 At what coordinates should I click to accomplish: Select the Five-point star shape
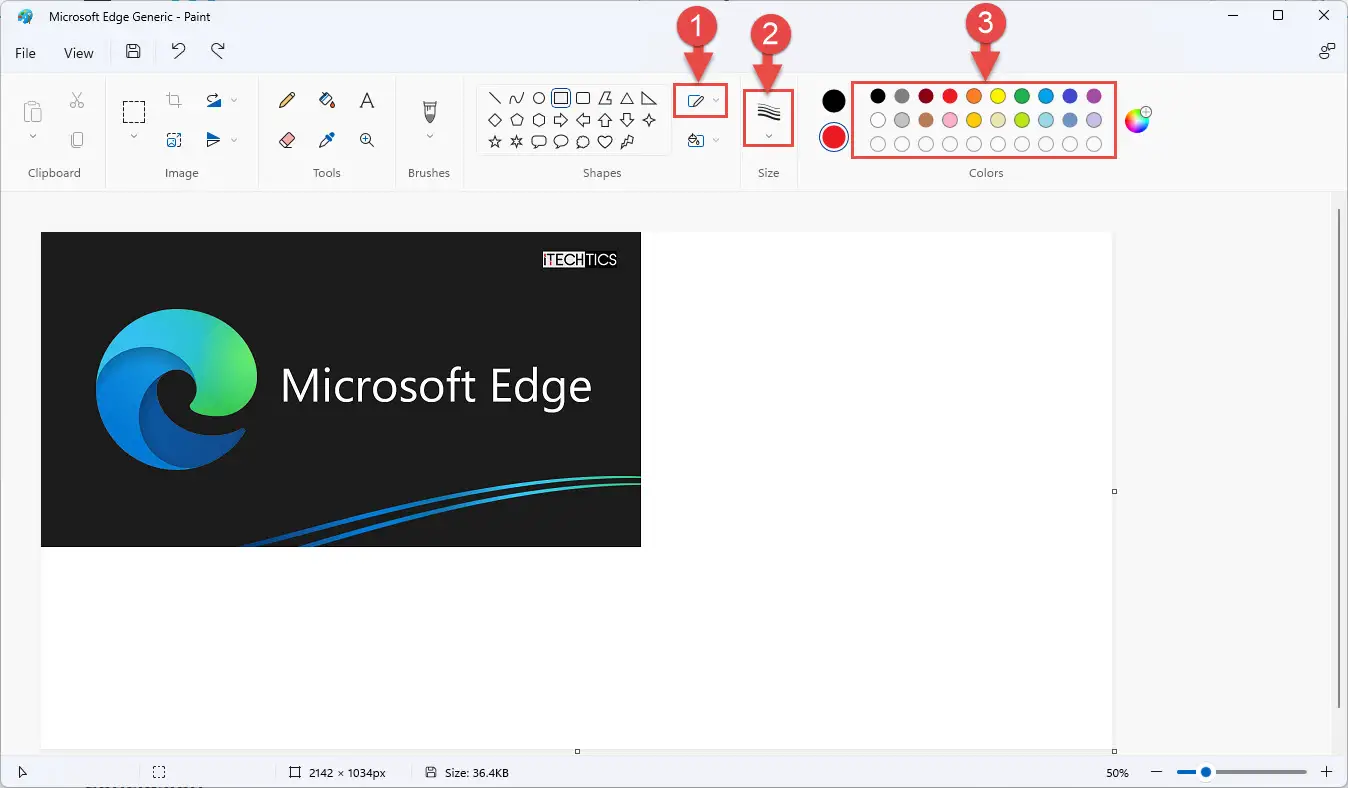click(495, 142)
